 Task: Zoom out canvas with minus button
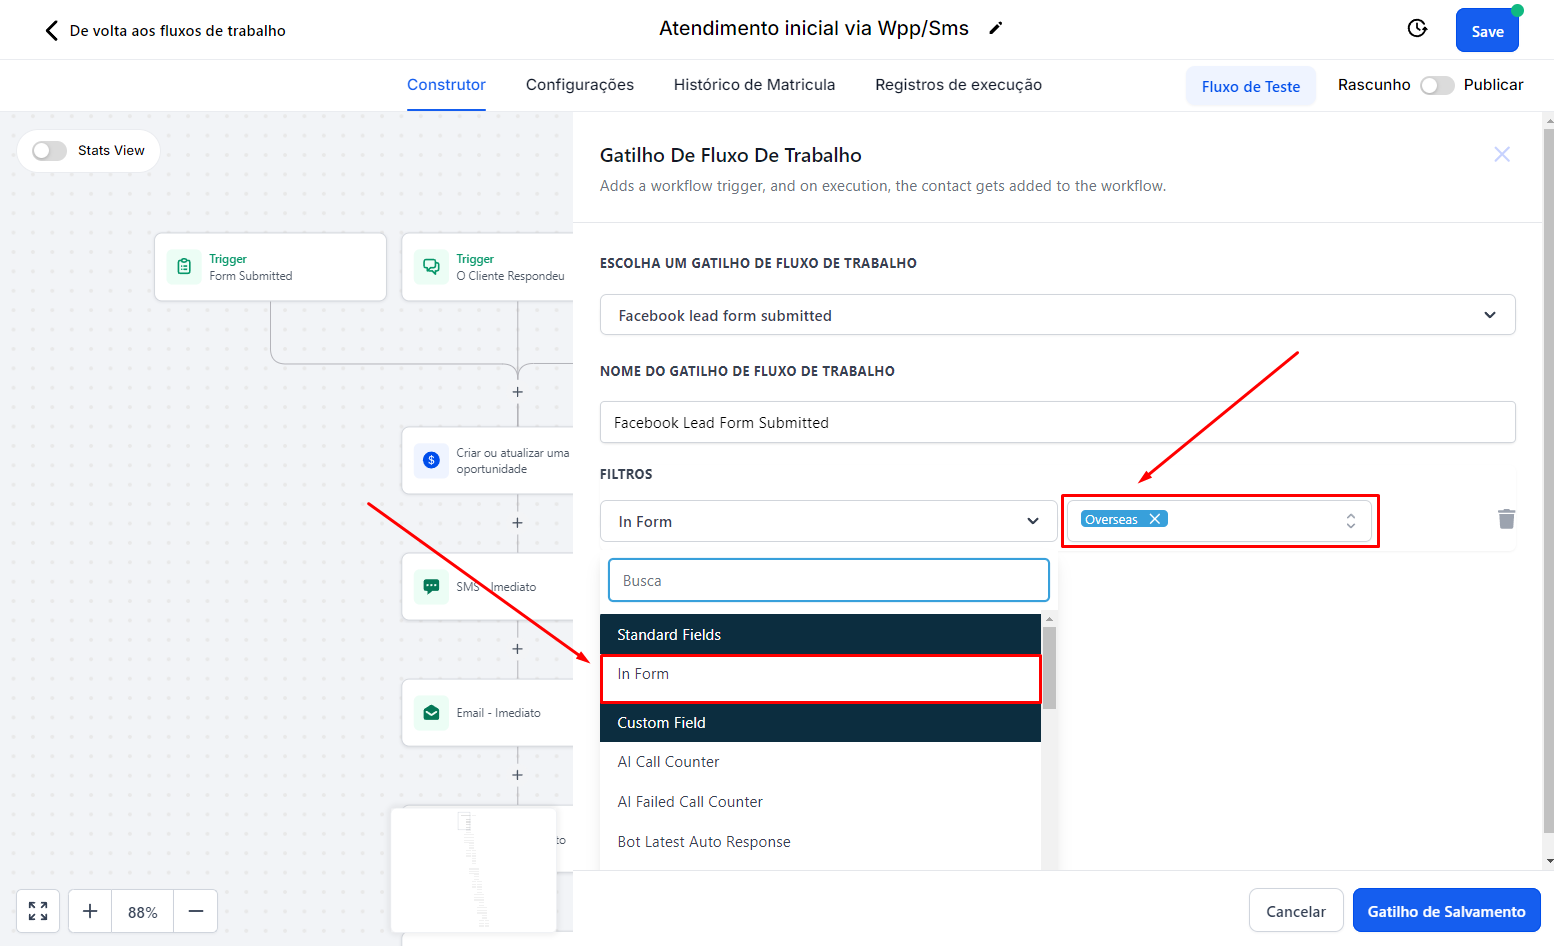196,911
